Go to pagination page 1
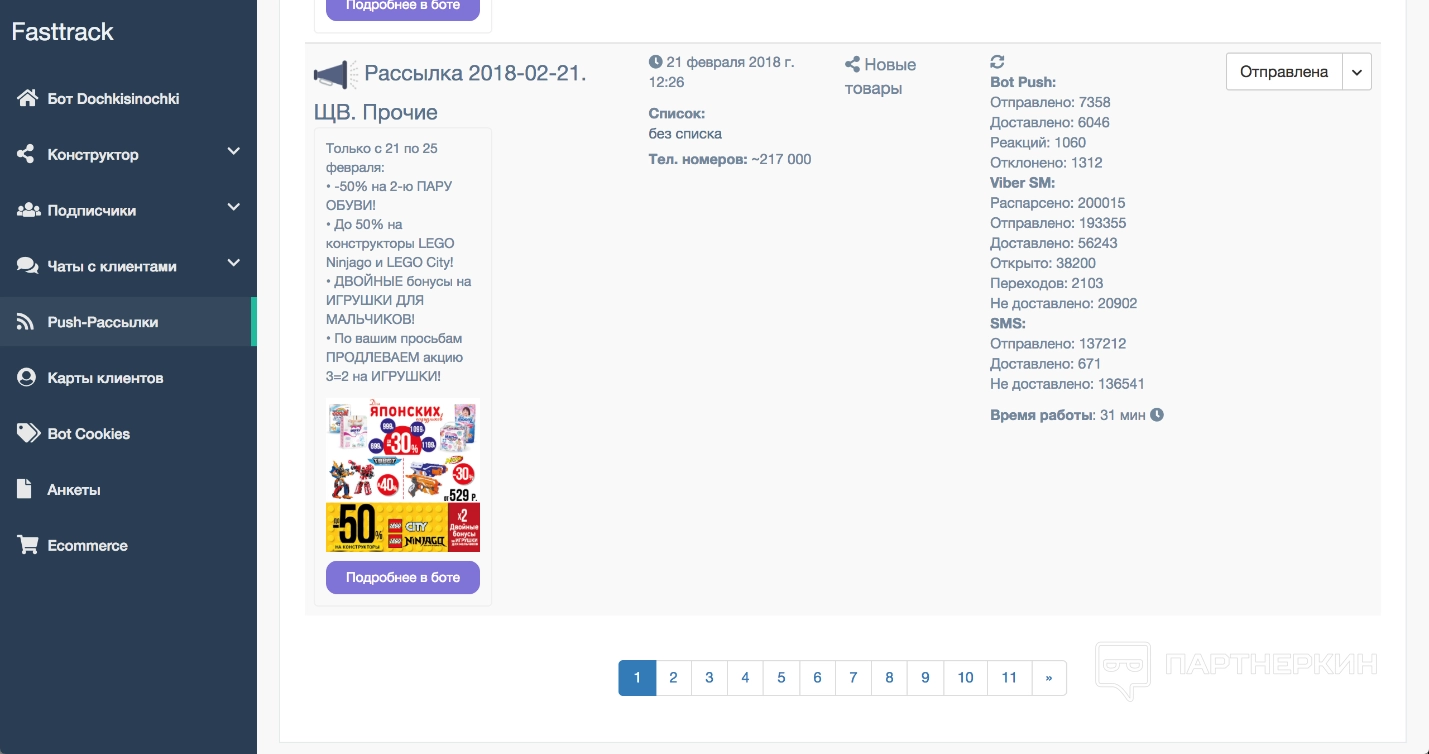The image size is (1429, 754). click(x=637, y=678)
